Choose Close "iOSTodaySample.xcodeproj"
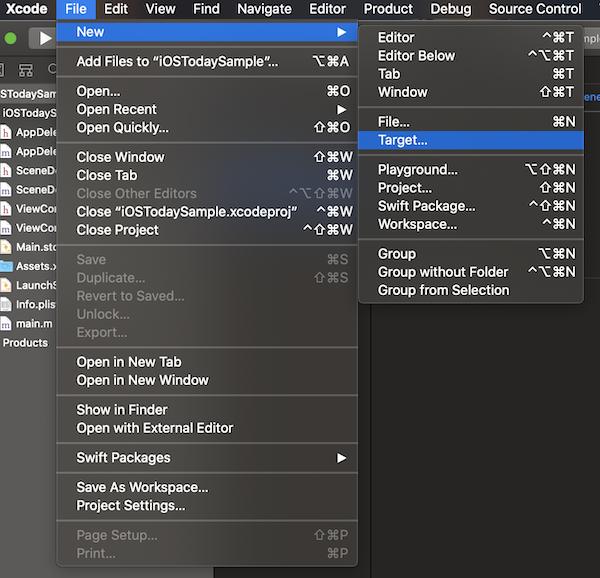 coord(207,212)
